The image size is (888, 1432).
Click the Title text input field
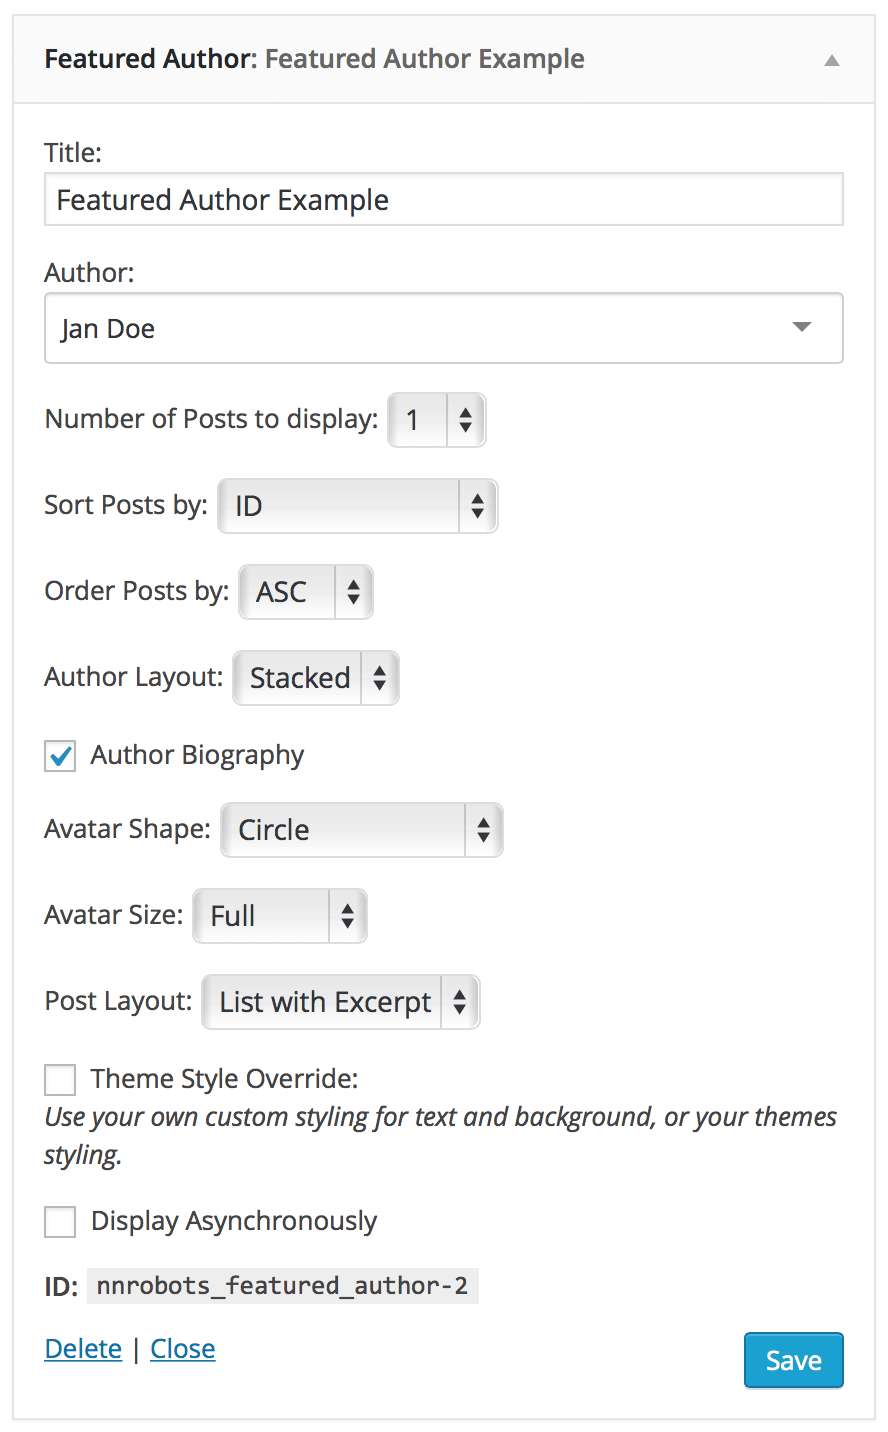(x=443, y=200)
